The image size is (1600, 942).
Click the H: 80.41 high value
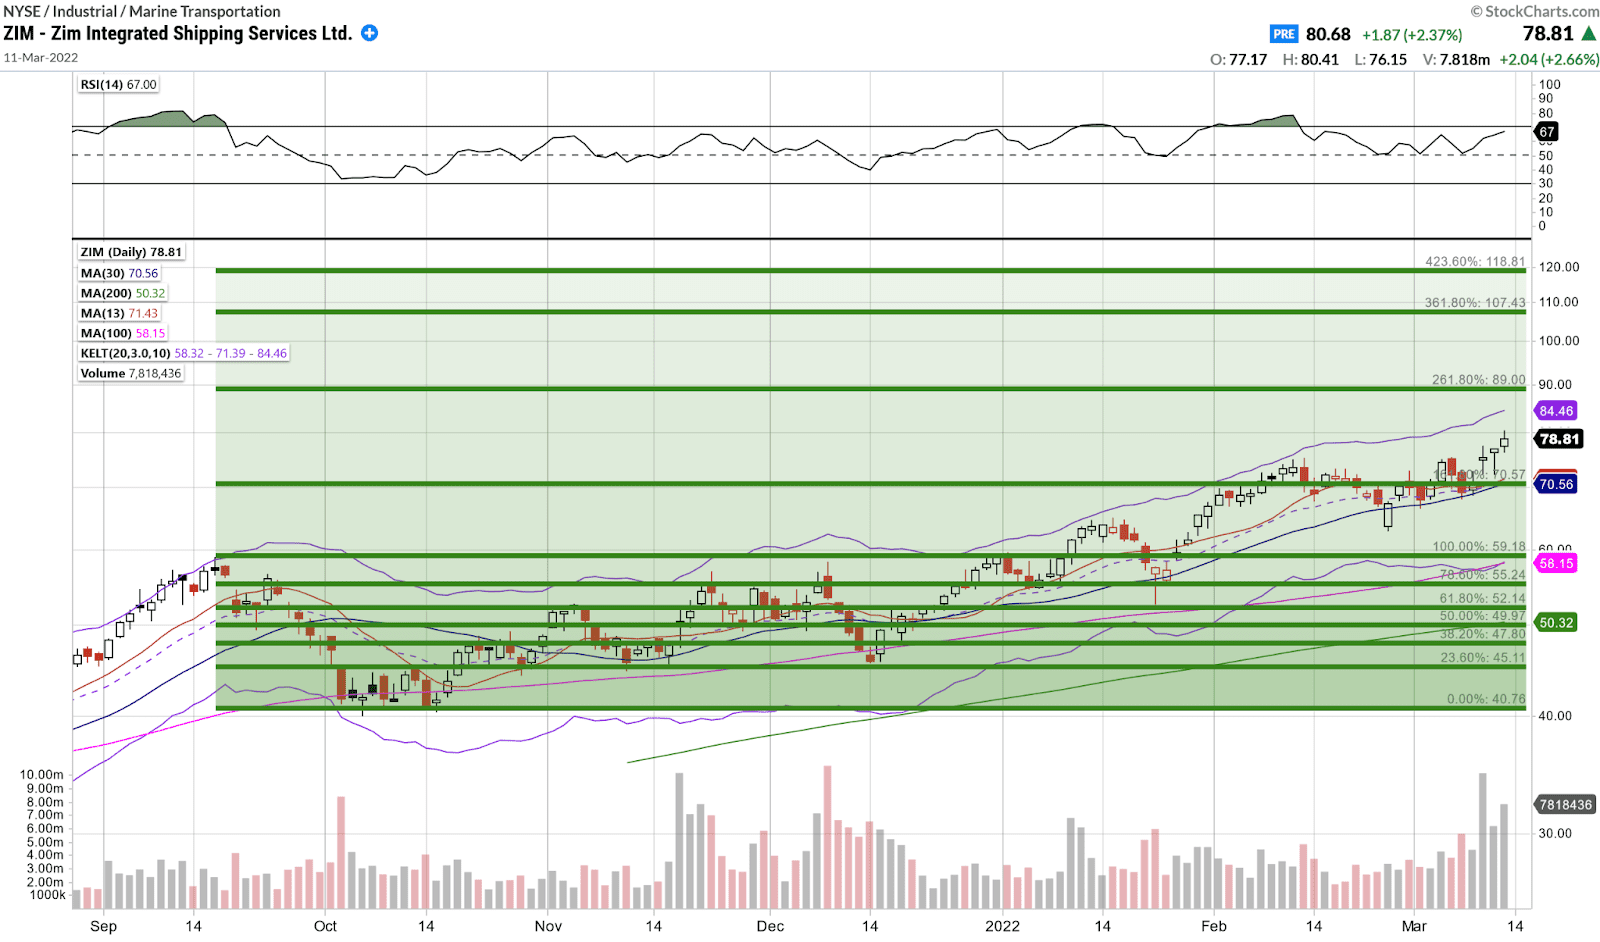point(1310,59)
